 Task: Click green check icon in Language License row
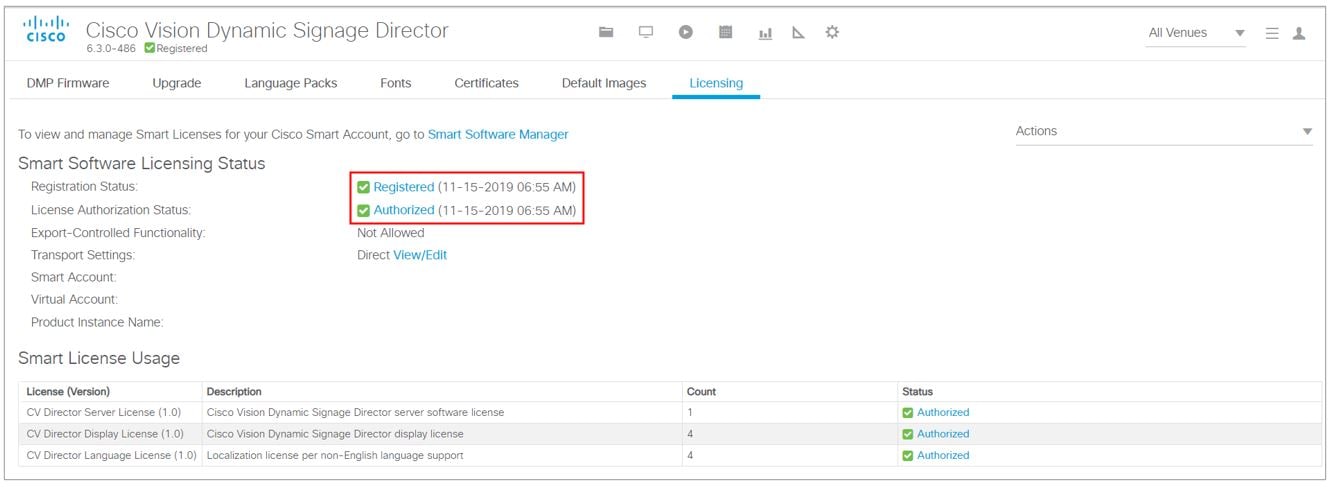[x=908, y=455]
